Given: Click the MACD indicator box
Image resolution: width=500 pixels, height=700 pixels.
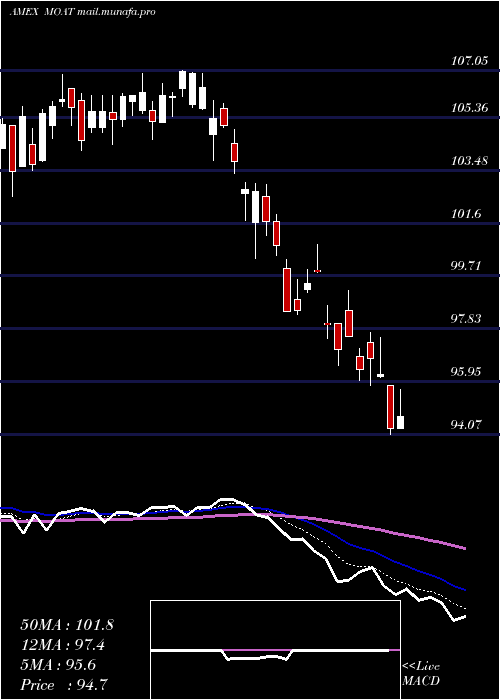Looking at the screenshot, I should tap(275, 650).
